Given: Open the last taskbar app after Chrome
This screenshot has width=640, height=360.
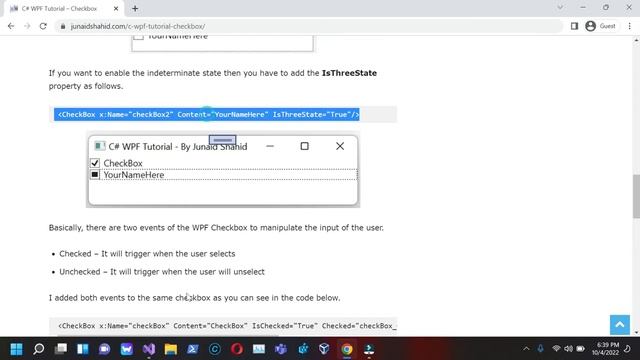Looking at the screenshot, I should coord(369,349).
